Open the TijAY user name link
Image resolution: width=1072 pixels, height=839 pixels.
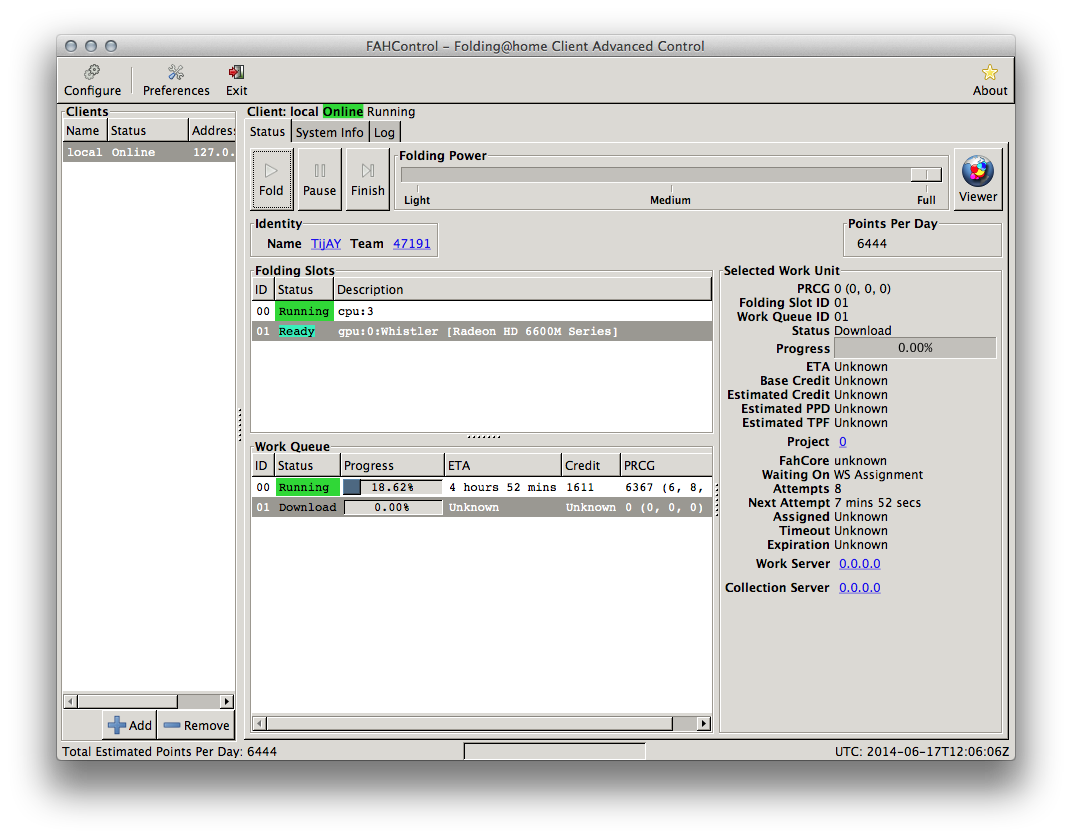point(325,243)
